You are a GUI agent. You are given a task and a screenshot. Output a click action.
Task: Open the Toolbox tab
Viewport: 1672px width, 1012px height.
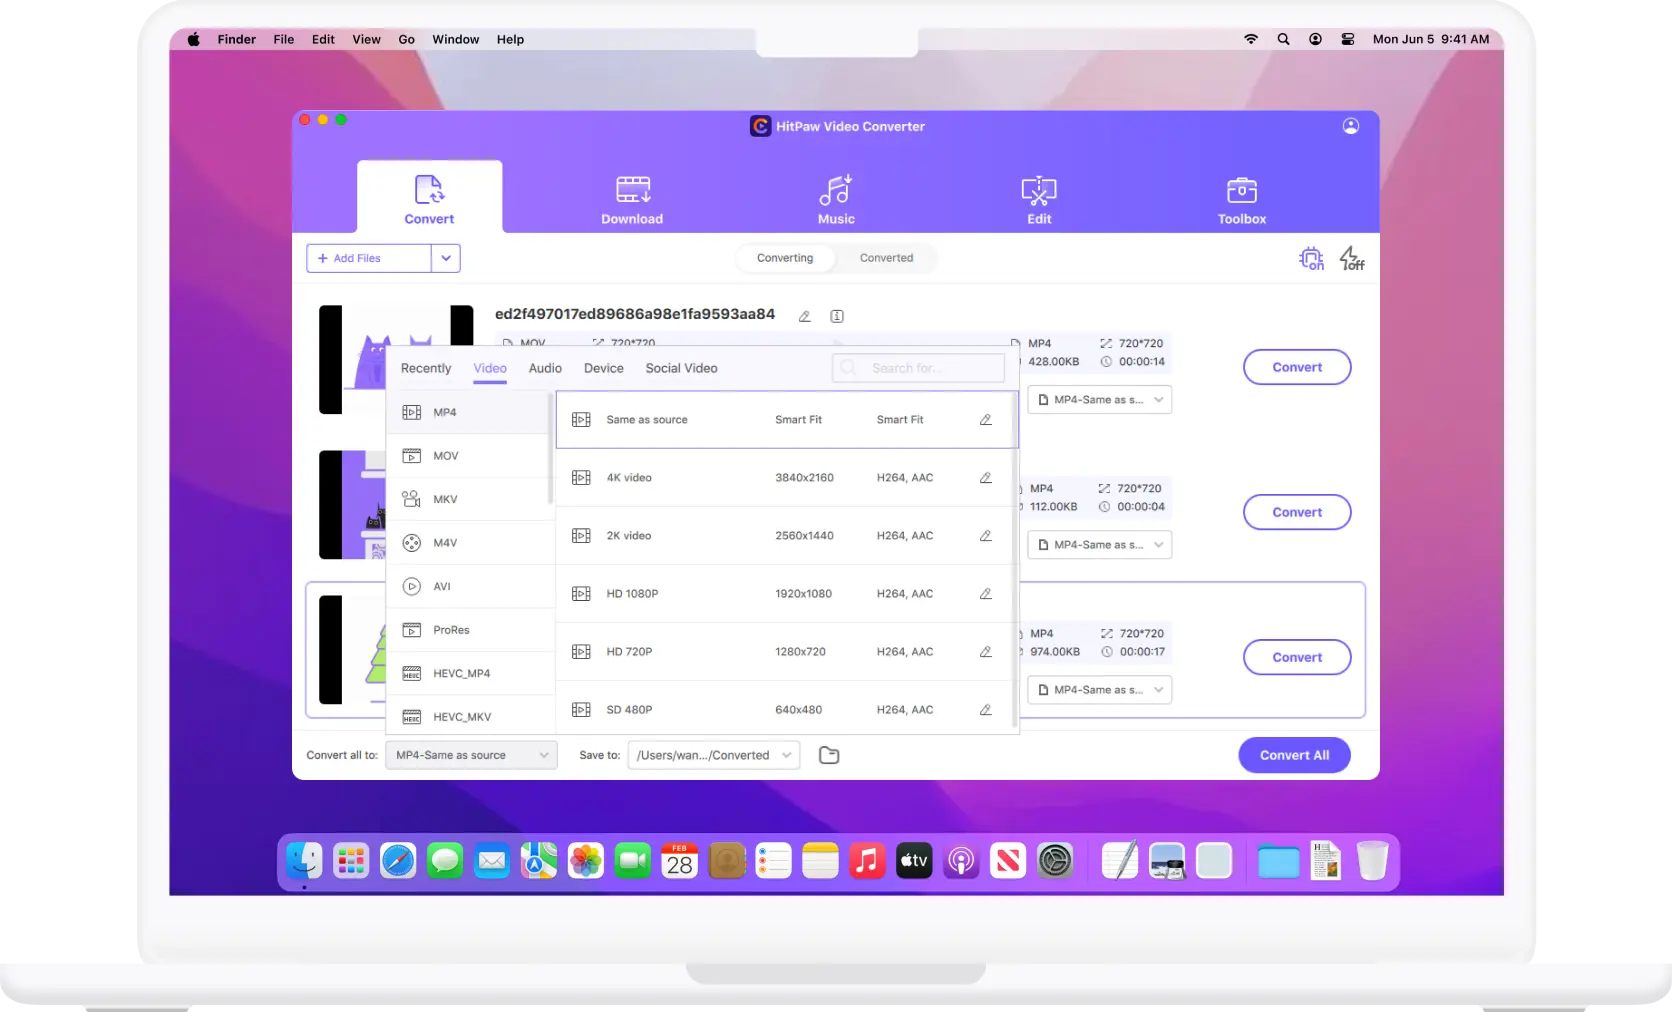coord(1242,199)
